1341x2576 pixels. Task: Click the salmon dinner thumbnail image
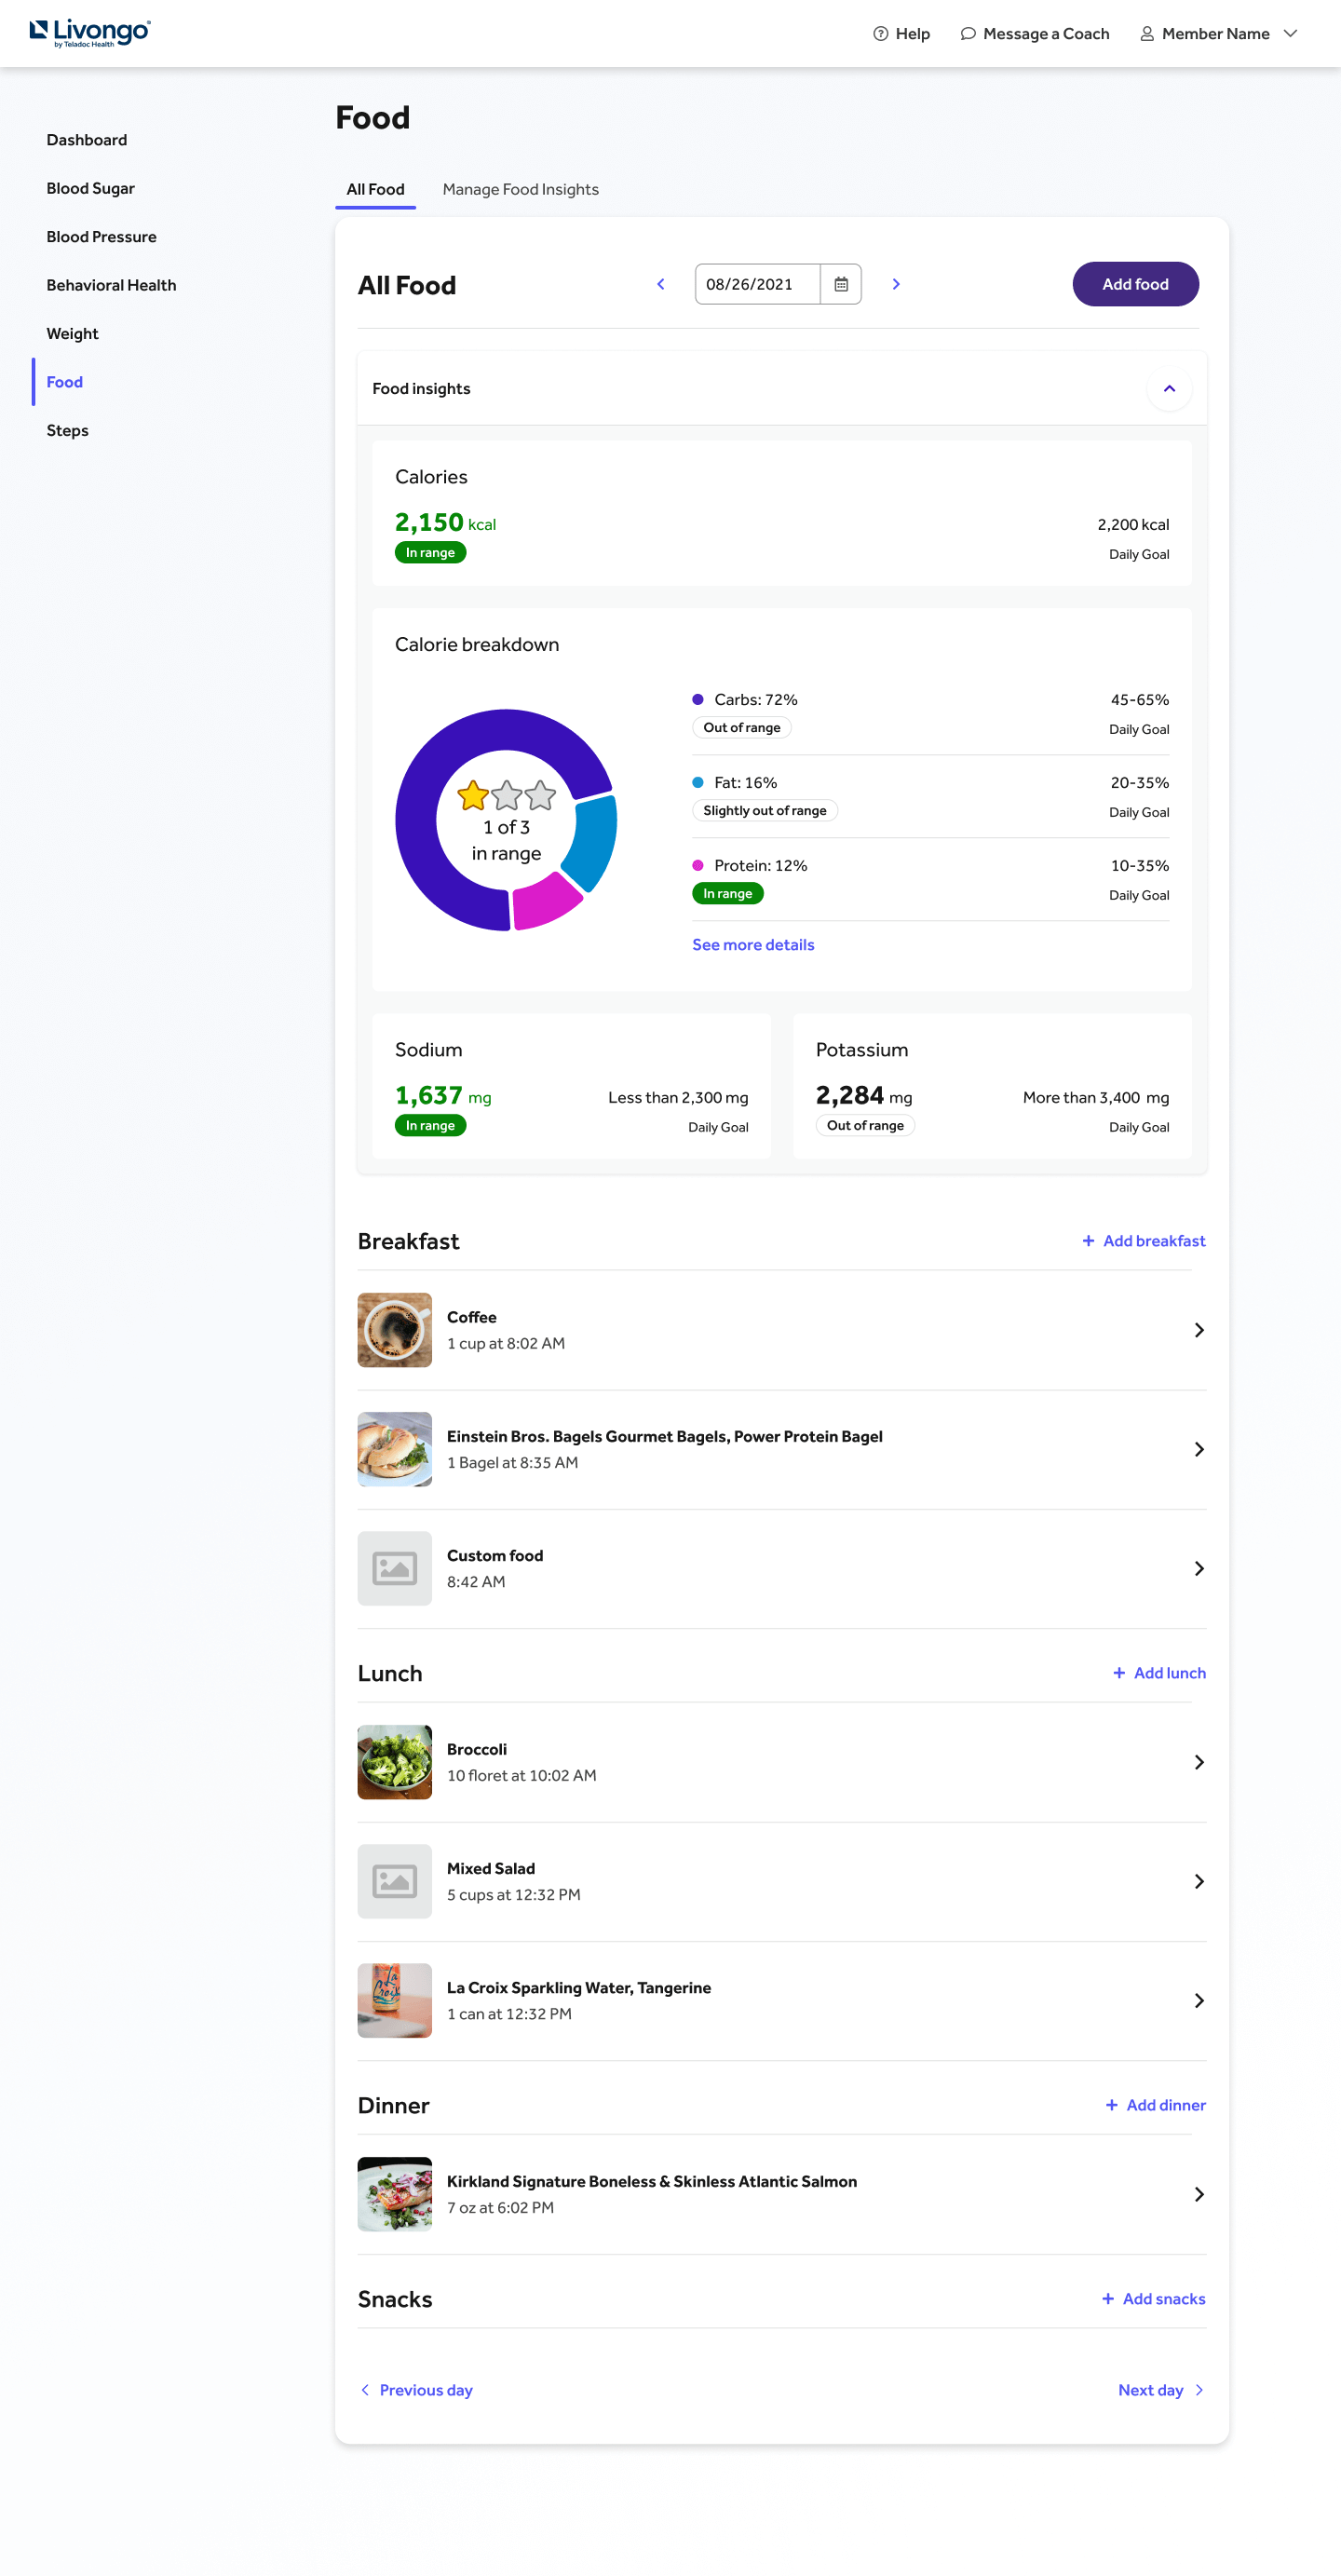(395, 2194)
